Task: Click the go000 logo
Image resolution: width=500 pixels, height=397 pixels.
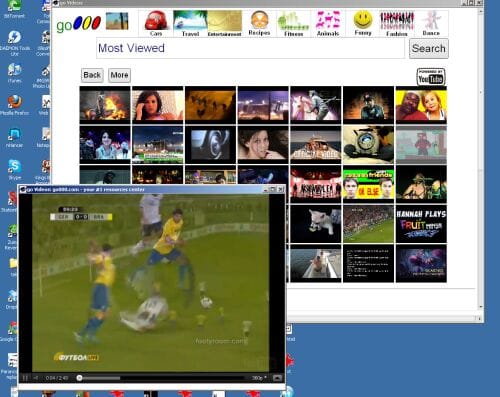Action: [x=78, y=24]
